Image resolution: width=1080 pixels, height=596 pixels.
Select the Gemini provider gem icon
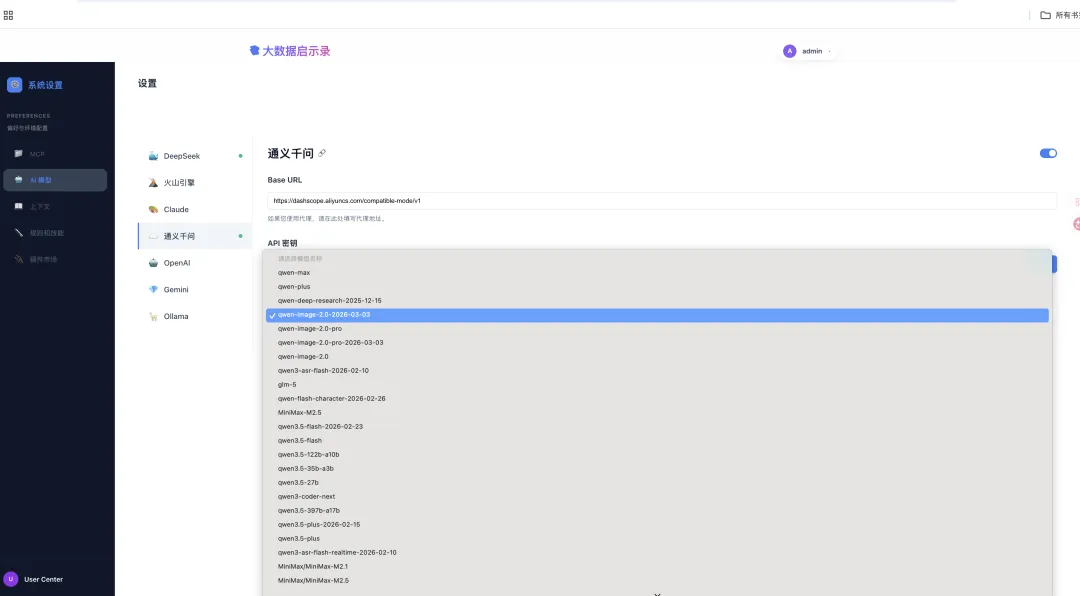(153, 289)
